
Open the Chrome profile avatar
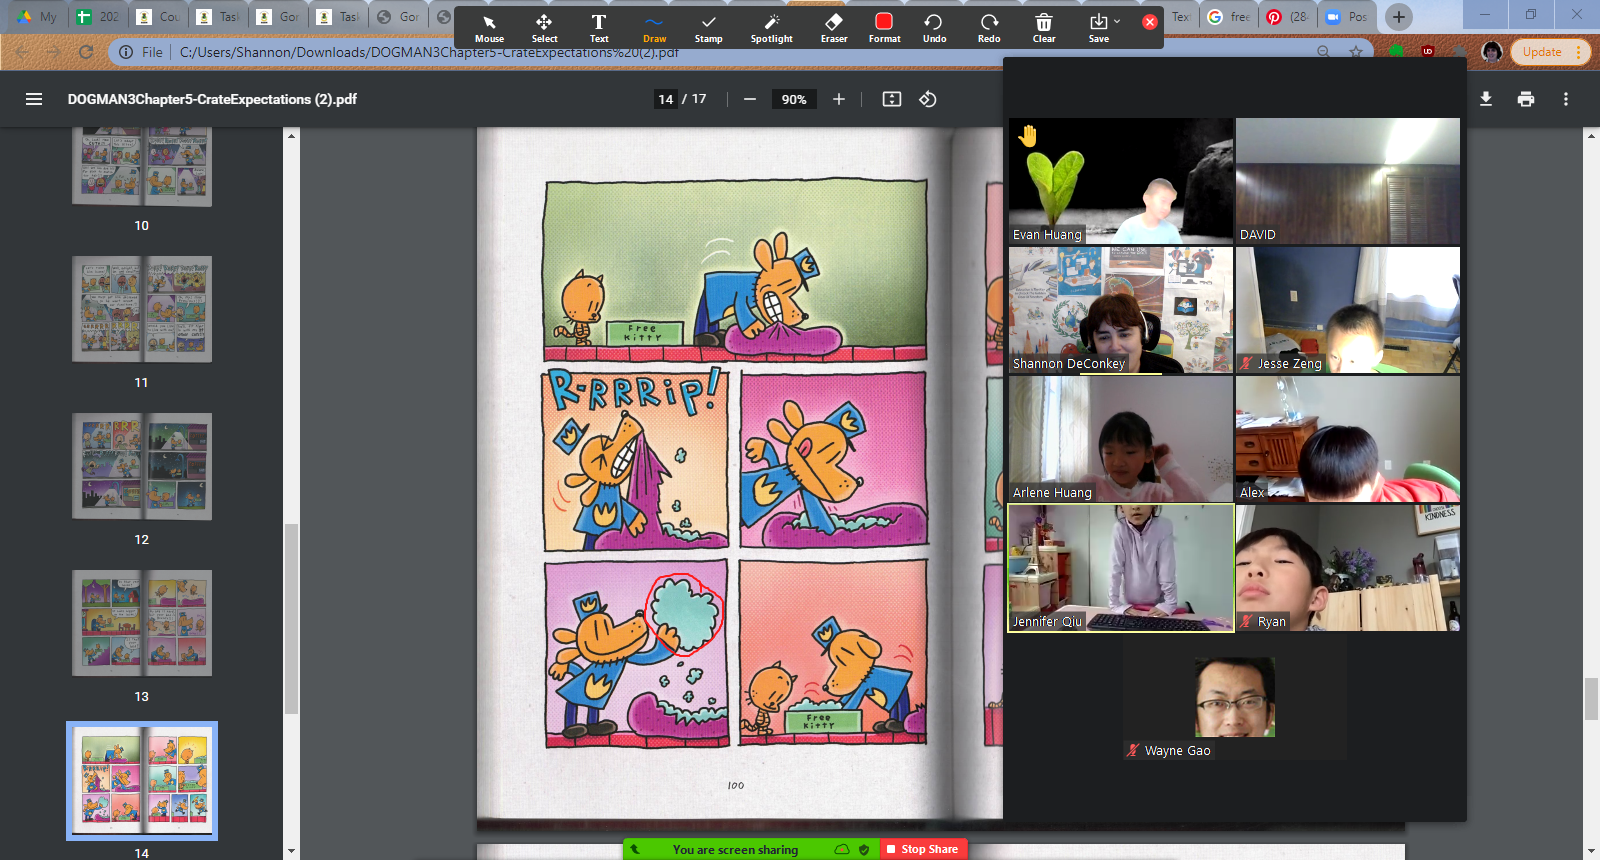point(1492,52)
